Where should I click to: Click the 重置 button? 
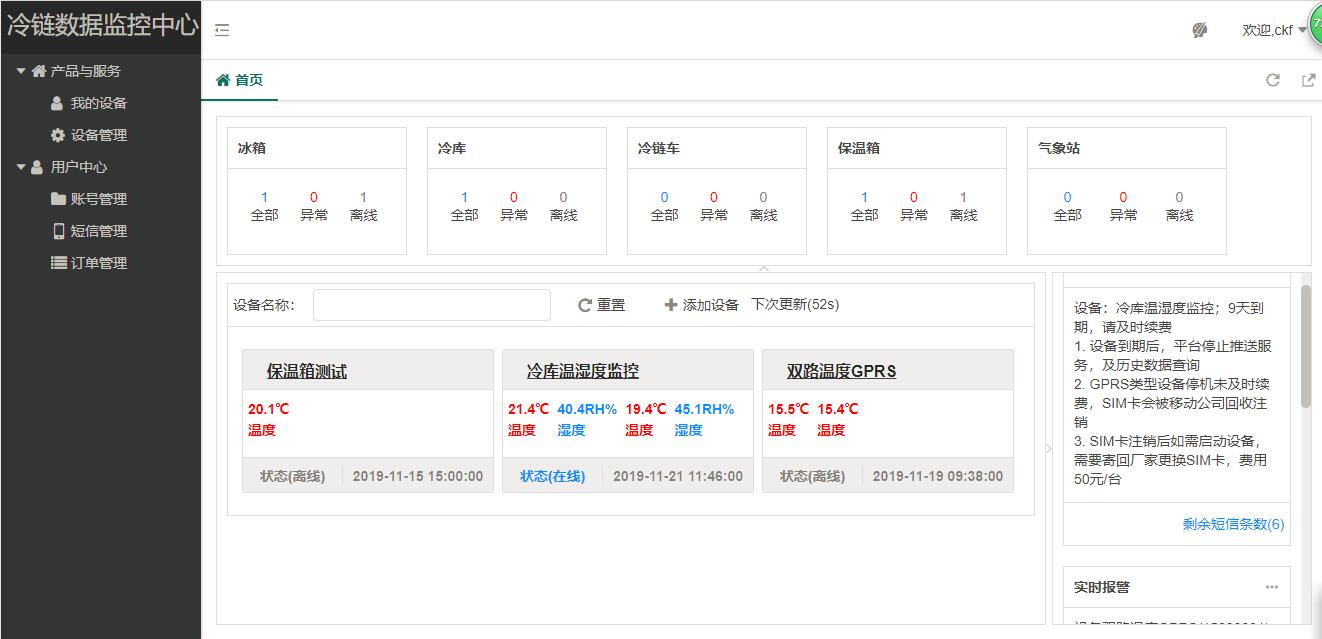pyautogui.click(x=601, y=305)
